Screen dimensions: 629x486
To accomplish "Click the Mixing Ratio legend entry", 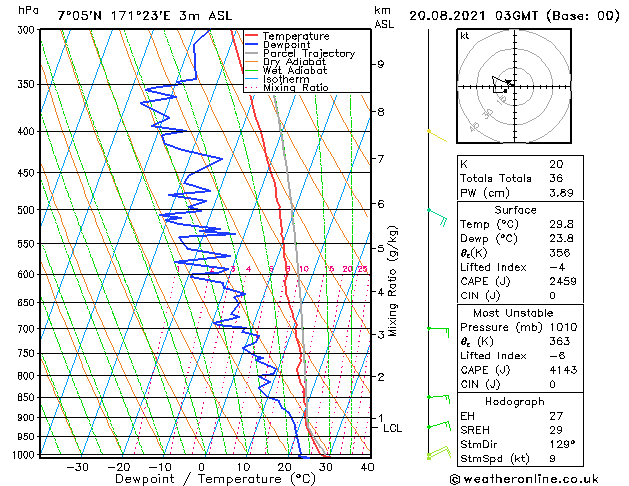I will [295, 88].
